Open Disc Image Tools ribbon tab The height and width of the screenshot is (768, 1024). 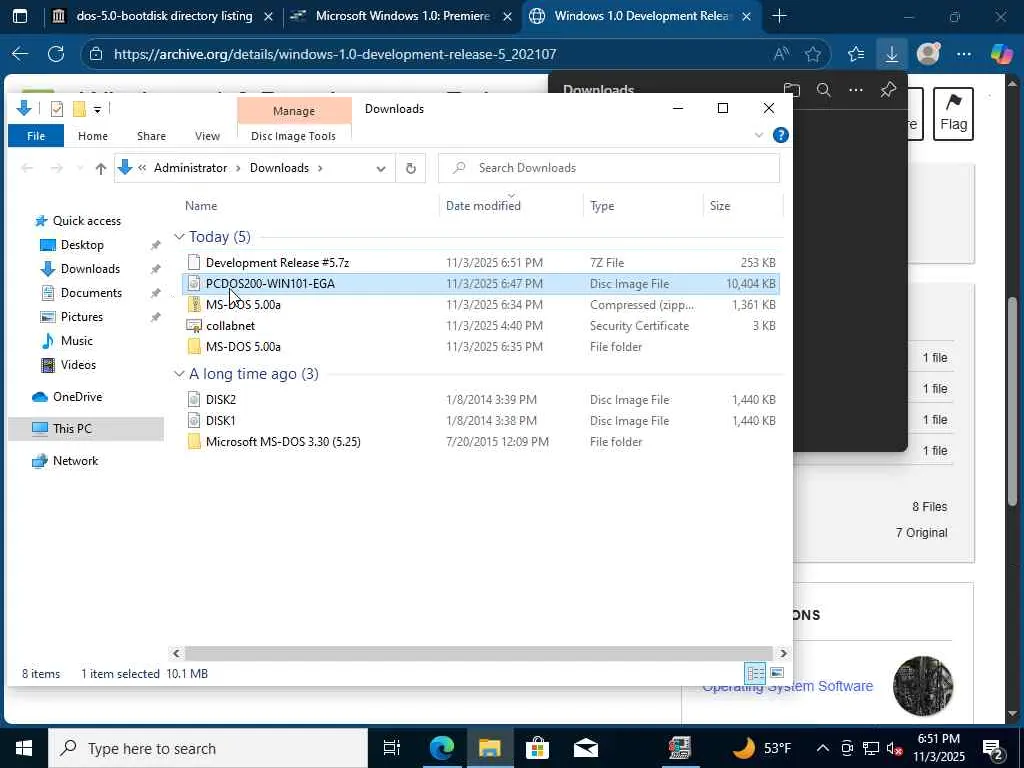point(293,136)
